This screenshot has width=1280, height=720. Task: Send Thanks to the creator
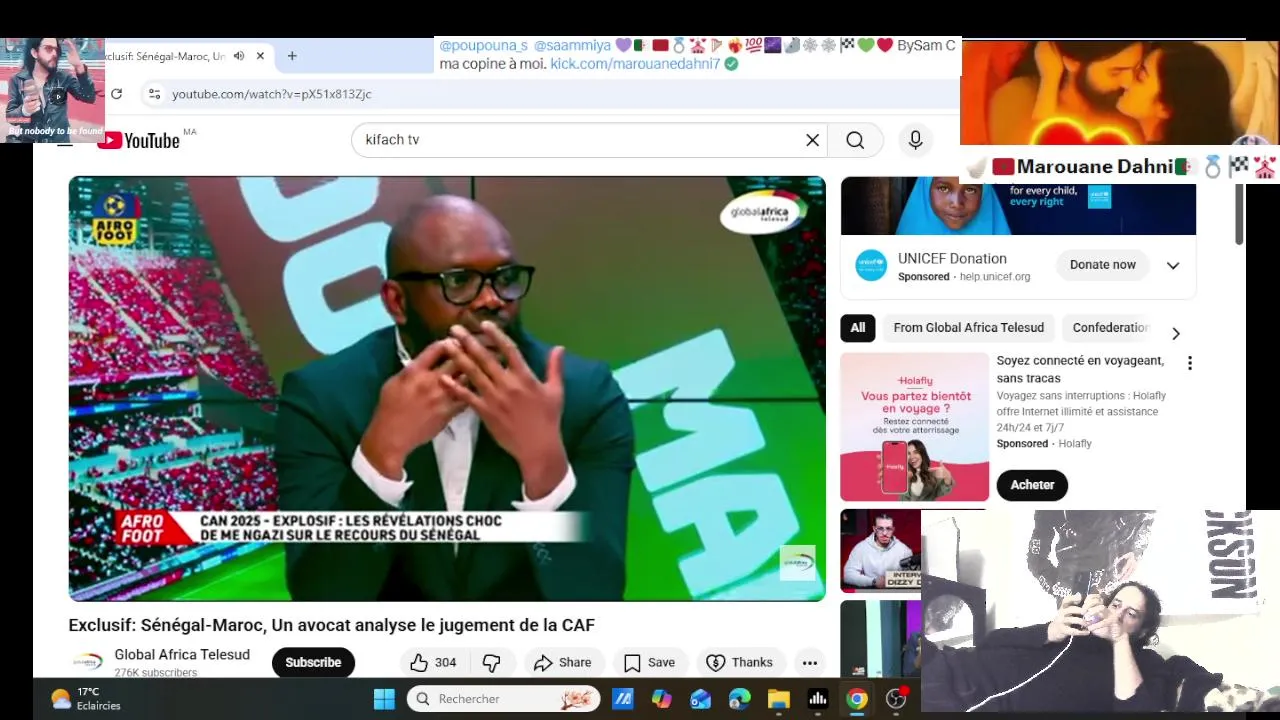[739, 662]
